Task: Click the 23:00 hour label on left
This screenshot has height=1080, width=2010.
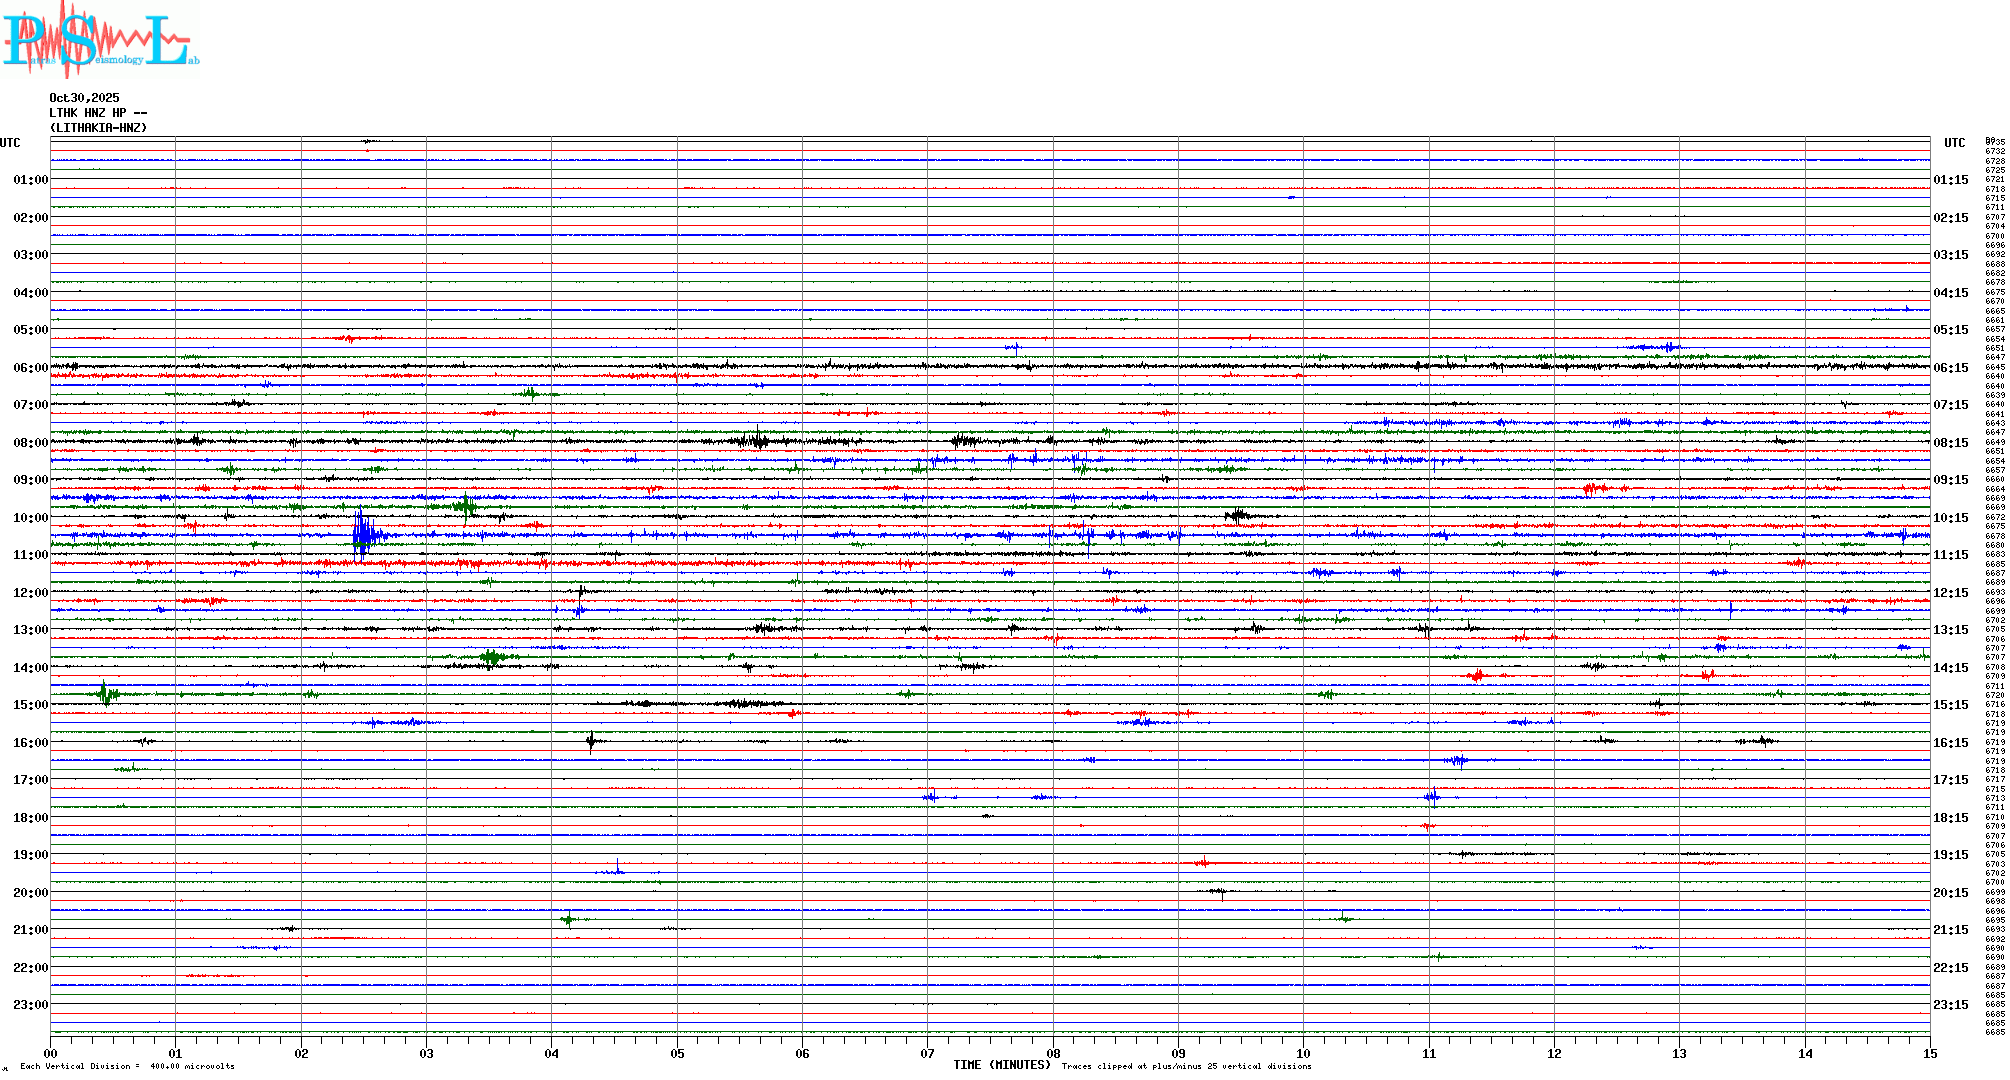Action: point(30,1005)
